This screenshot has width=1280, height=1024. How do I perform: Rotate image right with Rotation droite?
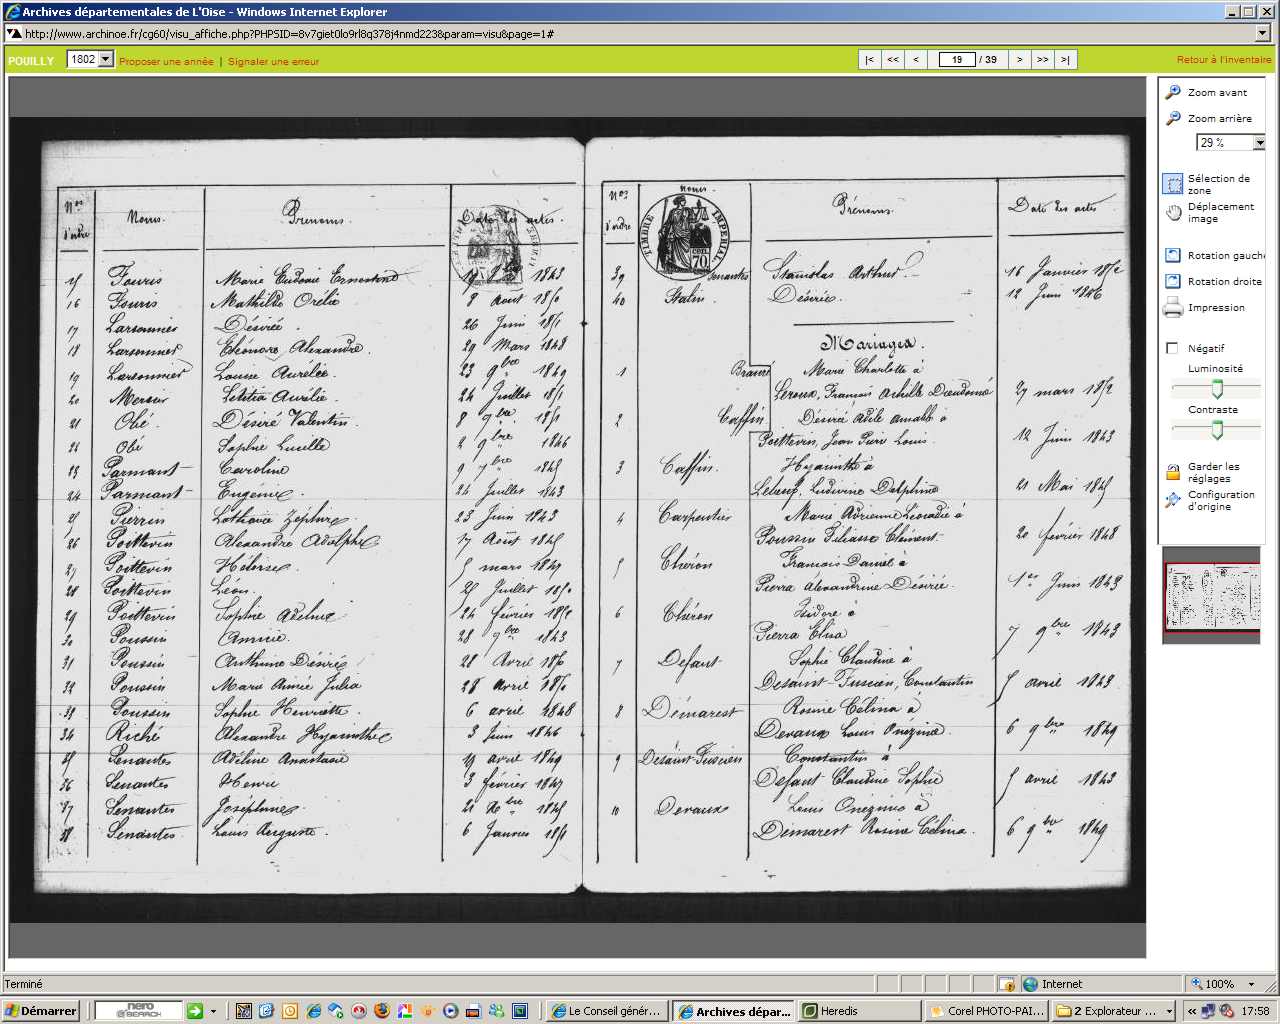coord(1173,282)
